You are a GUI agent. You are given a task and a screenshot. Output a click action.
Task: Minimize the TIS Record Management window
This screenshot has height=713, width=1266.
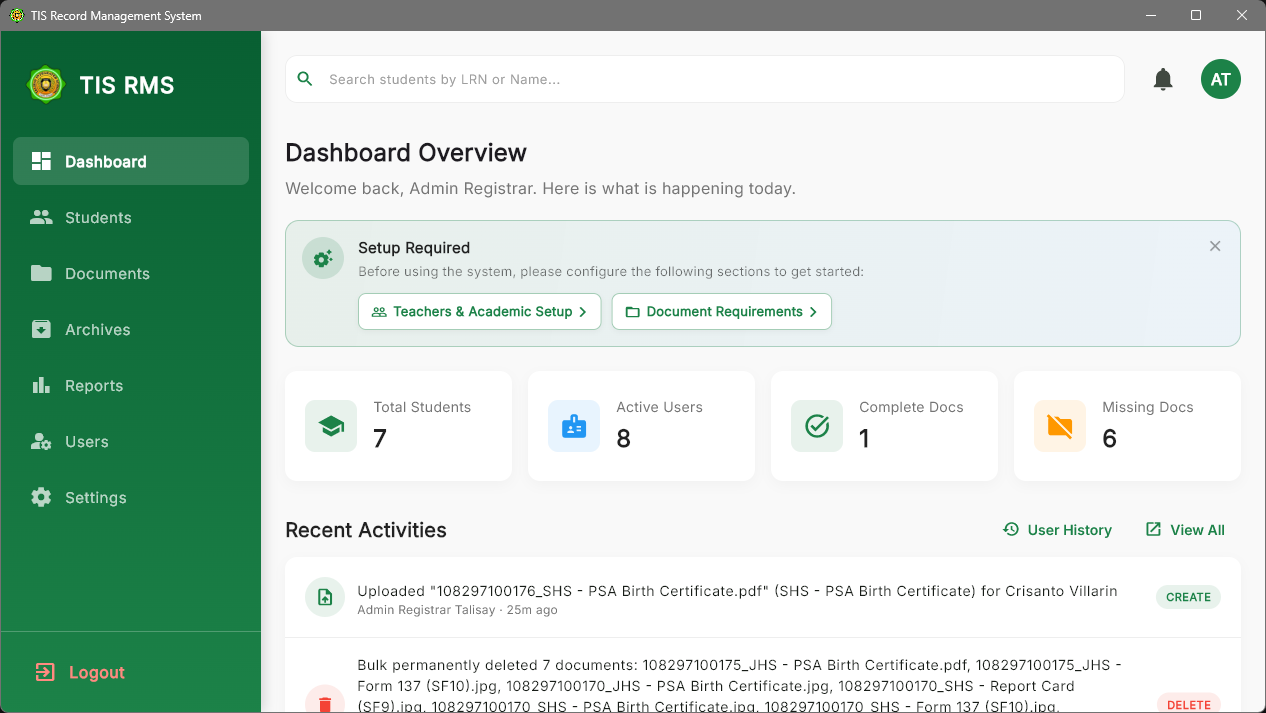click(1150, 15)
